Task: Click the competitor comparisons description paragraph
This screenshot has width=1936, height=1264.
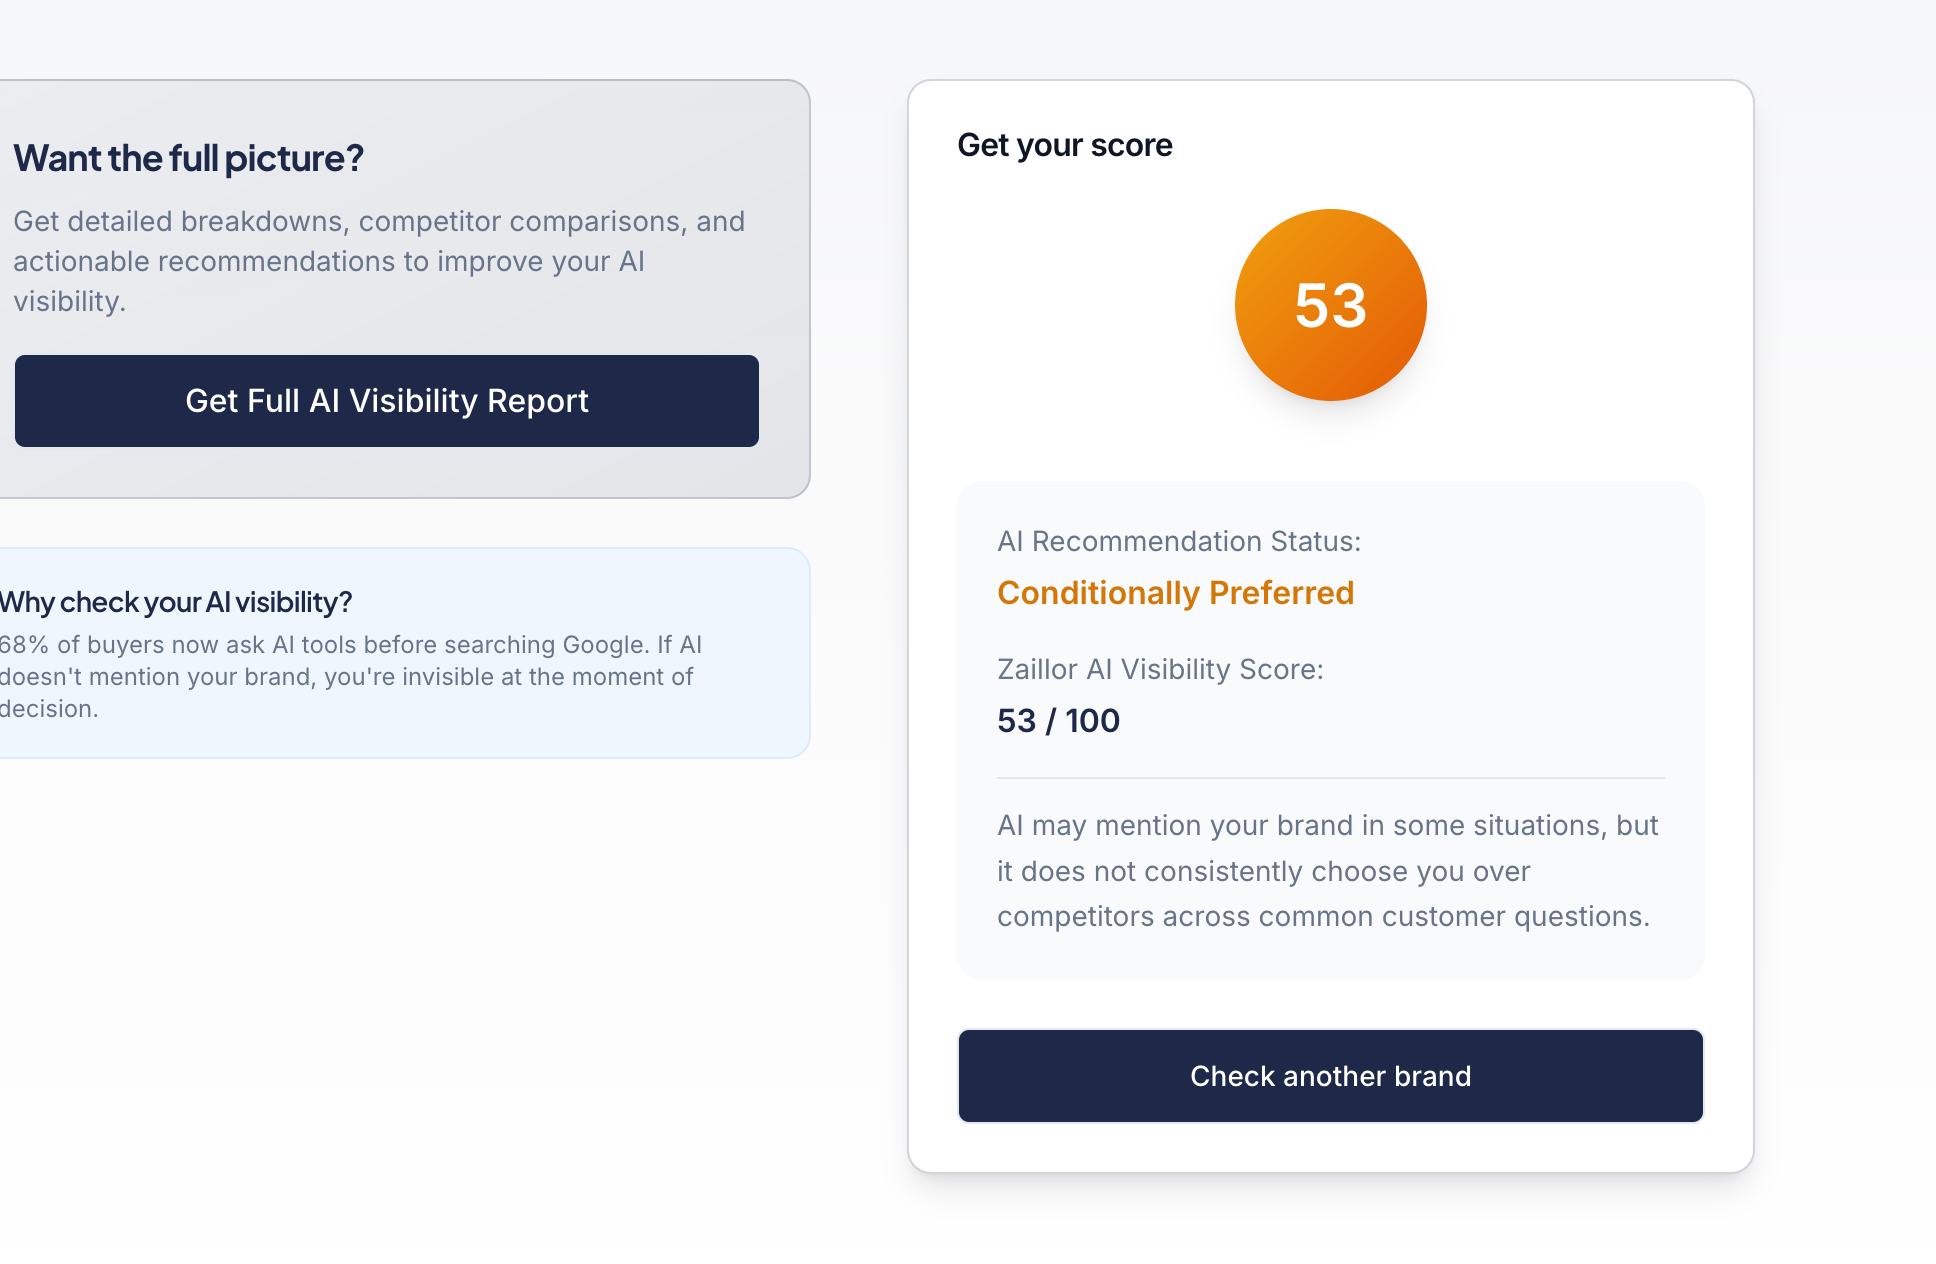Action: coord(380,261)
